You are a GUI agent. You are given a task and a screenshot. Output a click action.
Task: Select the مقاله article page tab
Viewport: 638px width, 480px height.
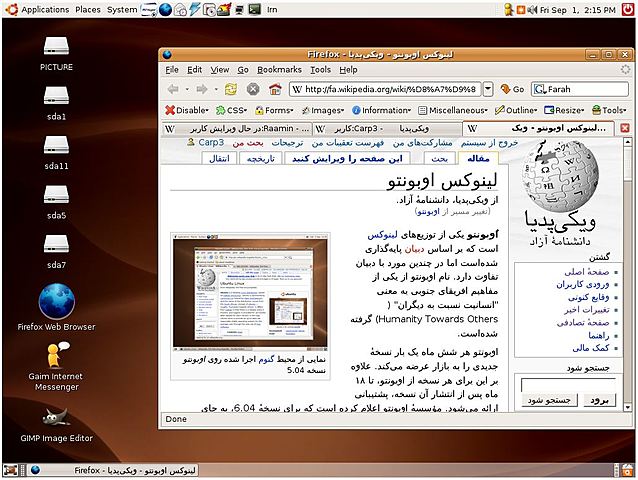click(x=478, y=158)
